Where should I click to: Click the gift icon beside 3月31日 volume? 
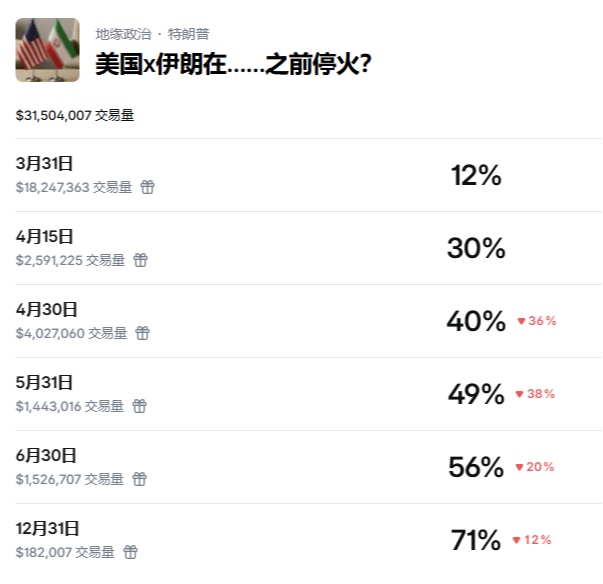(148, 187)
